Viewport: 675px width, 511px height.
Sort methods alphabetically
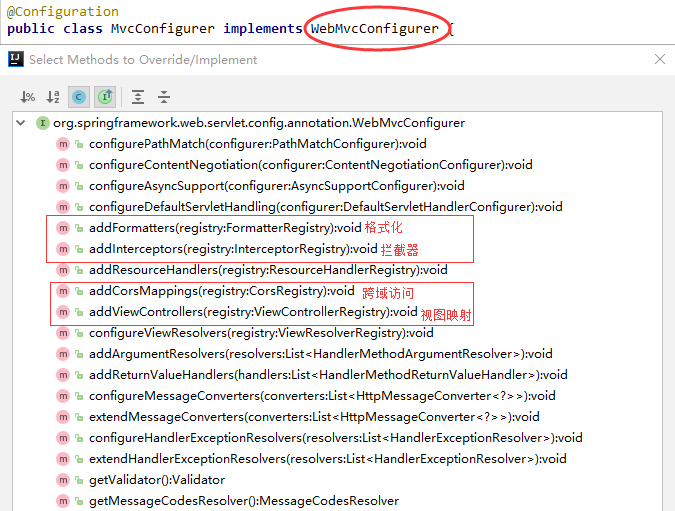tap(53, 97)
